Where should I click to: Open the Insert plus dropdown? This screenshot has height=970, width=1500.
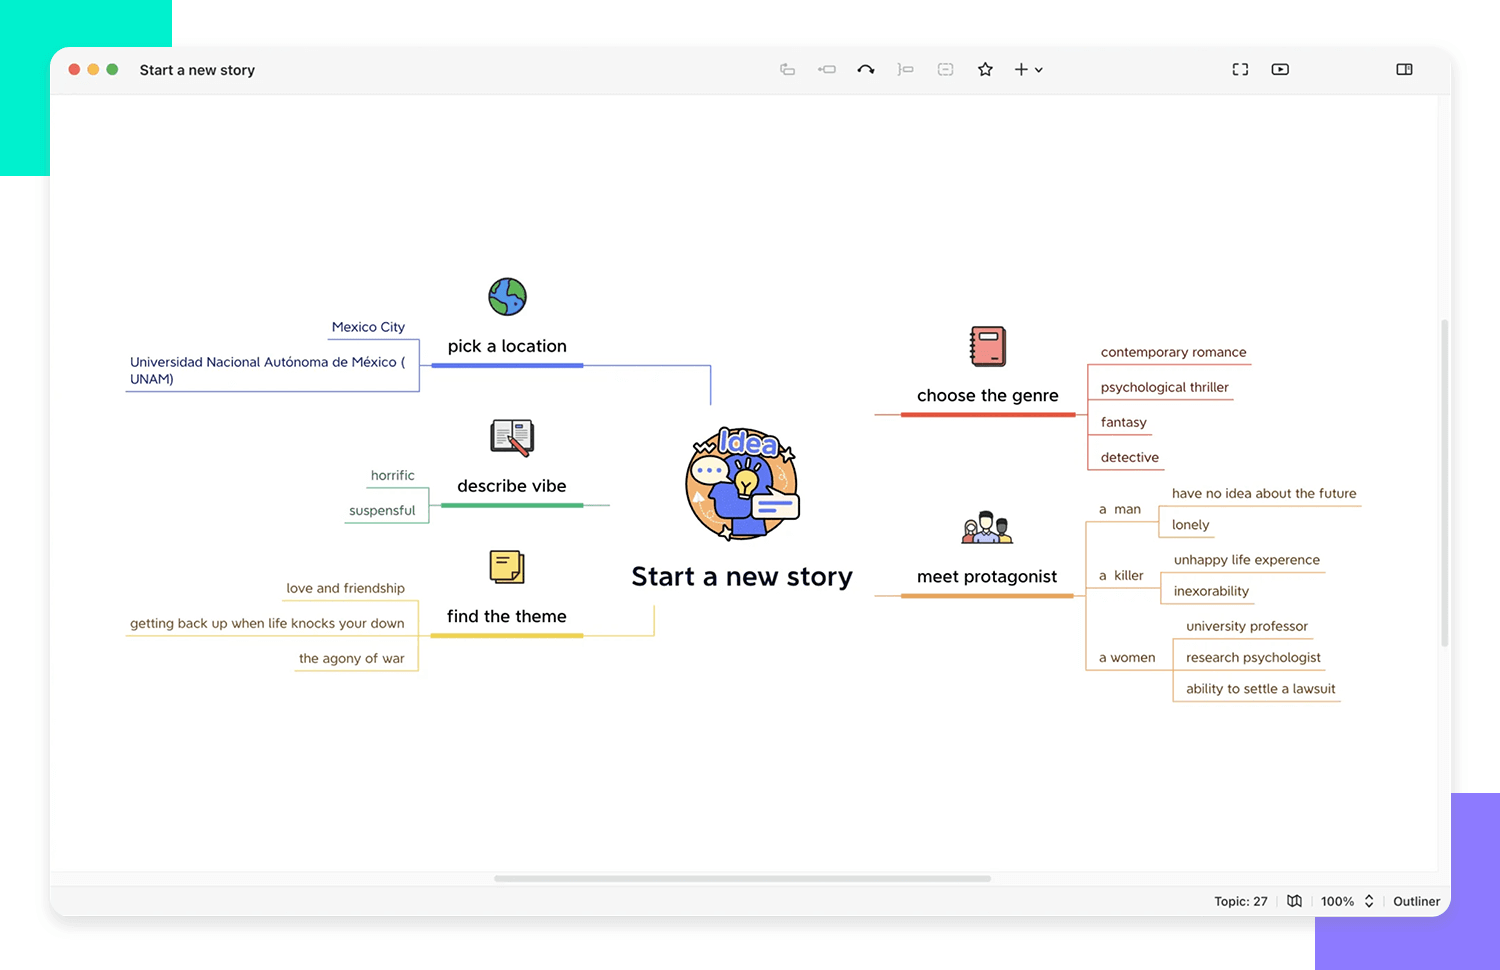coord(1029,69)
